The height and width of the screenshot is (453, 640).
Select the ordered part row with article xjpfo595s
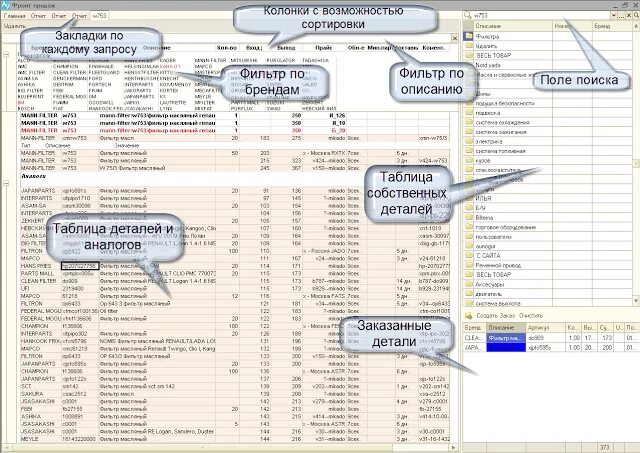tap(551, 347)
